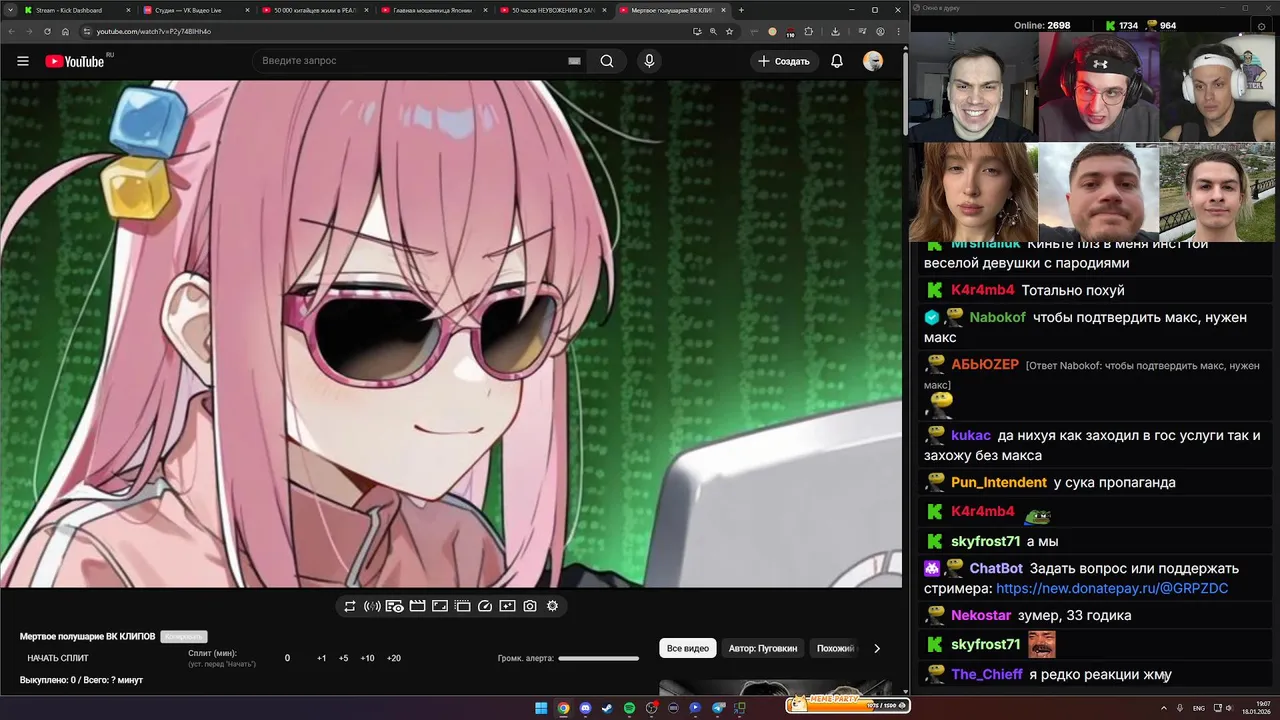
Task: Click the split minutes value 0
Action: coord(287,658)
